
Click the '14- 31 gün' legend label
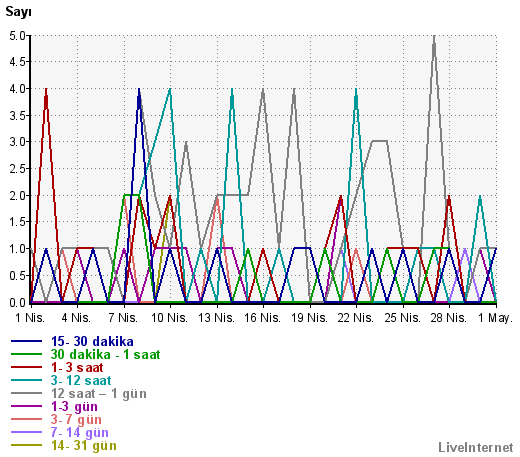(x=84, y=445)
